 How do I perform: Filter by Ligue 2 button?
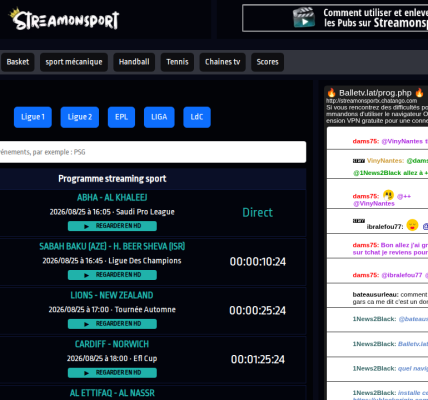pyautogui.click(x=80, y=117)
